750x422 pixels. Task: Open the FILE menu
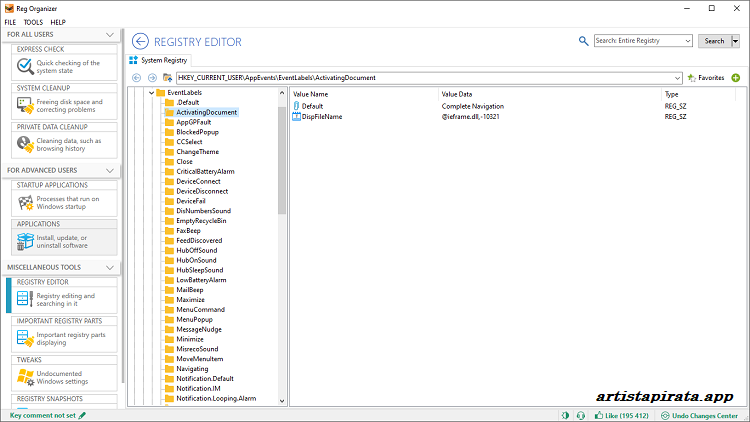click(x=11, y=22)
